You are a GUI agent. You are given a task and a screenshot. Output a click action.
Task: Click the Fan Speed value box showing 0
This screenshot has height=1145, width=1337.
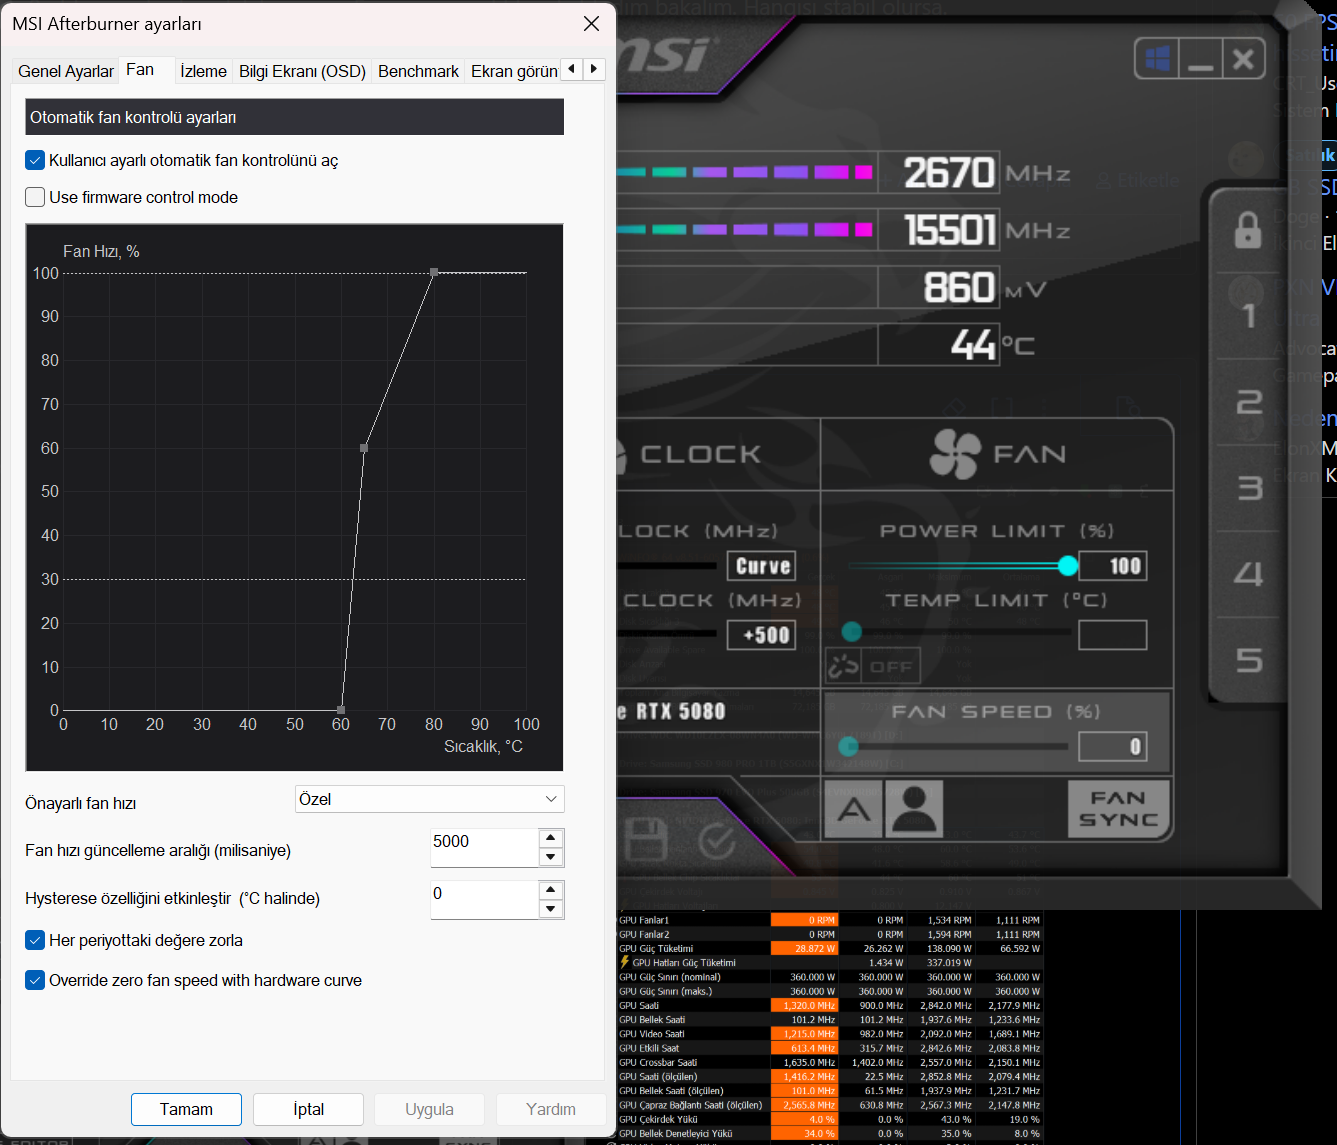(1113, 746)
